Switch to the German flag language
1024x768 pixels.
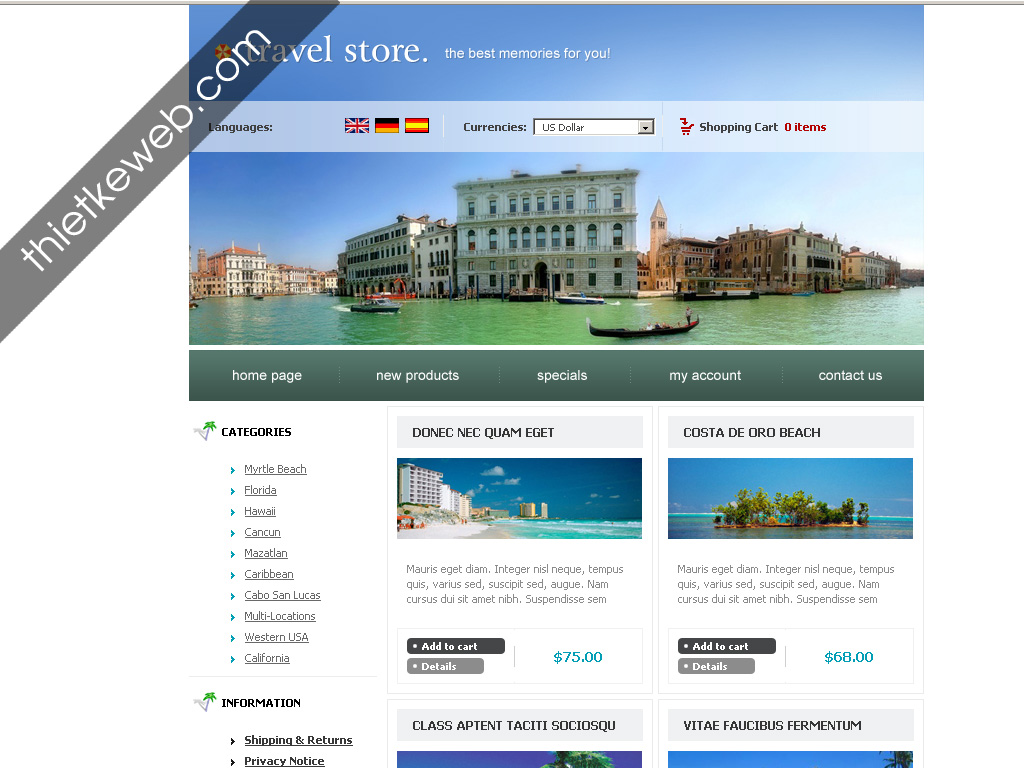(x=387, y=126)
